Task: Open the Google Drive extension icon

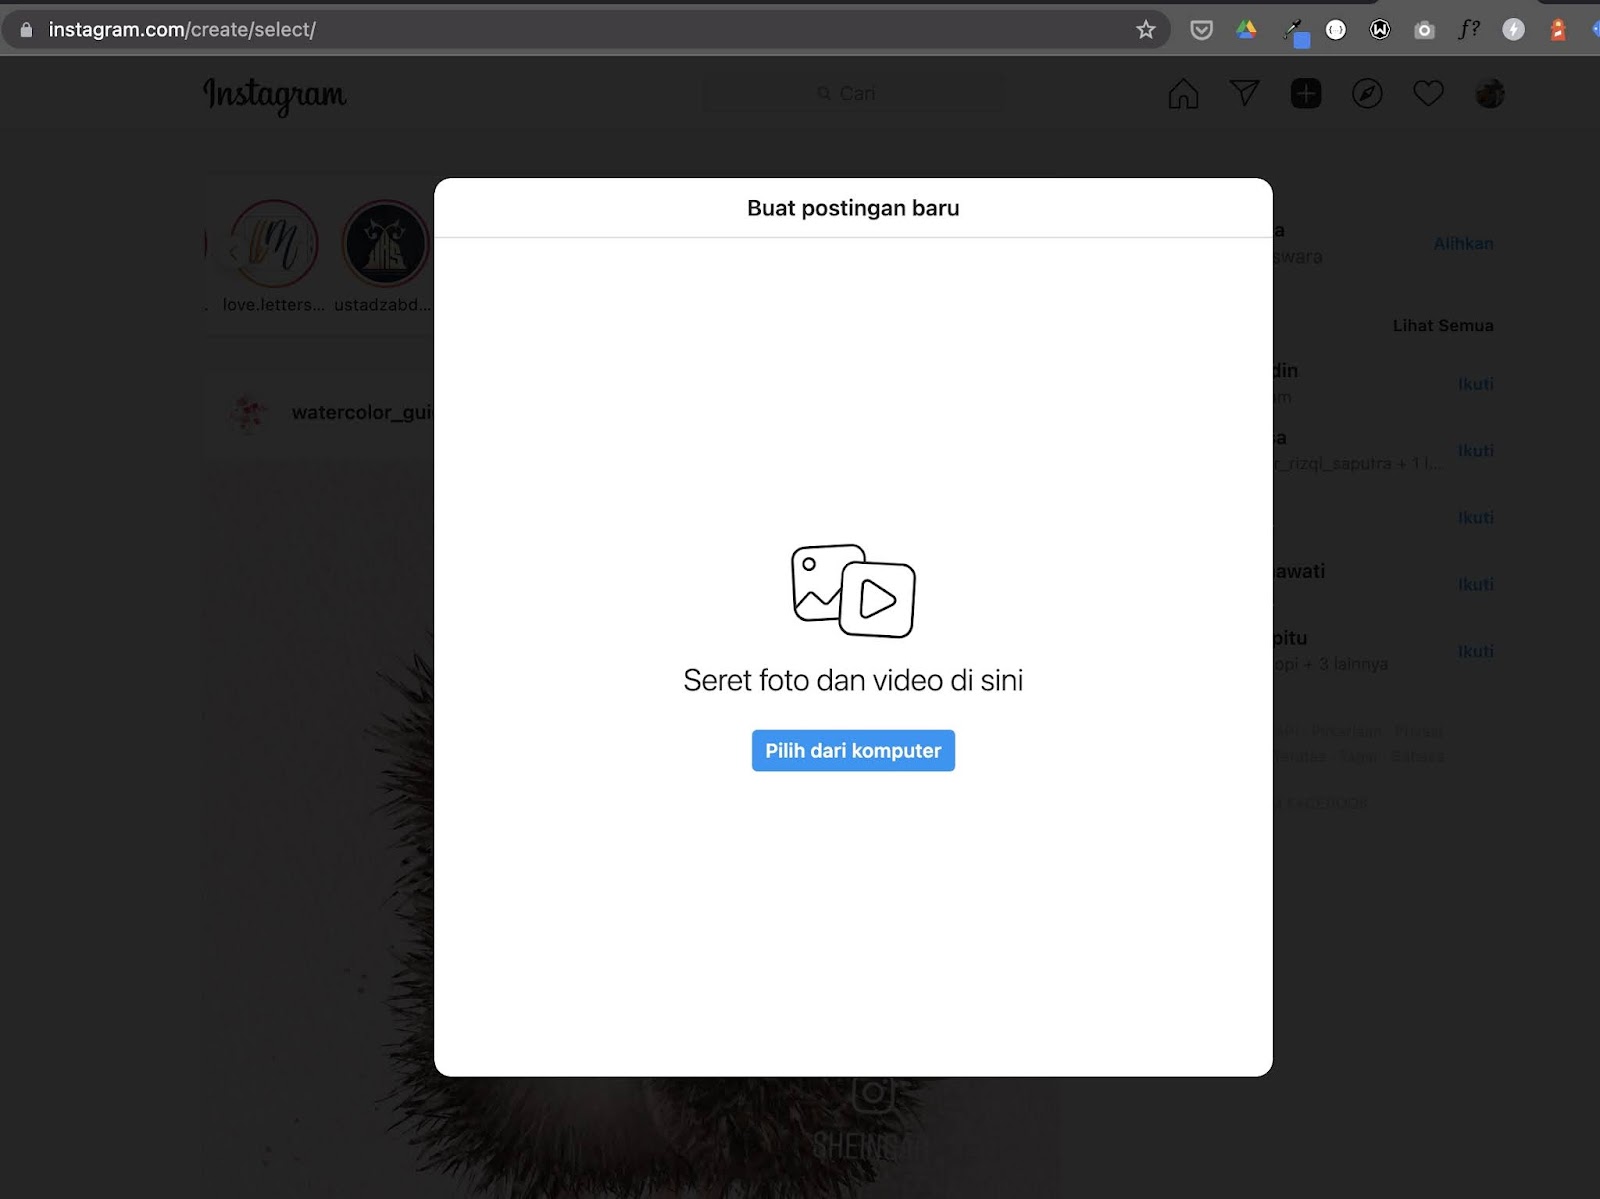Action: point(1246,30)
